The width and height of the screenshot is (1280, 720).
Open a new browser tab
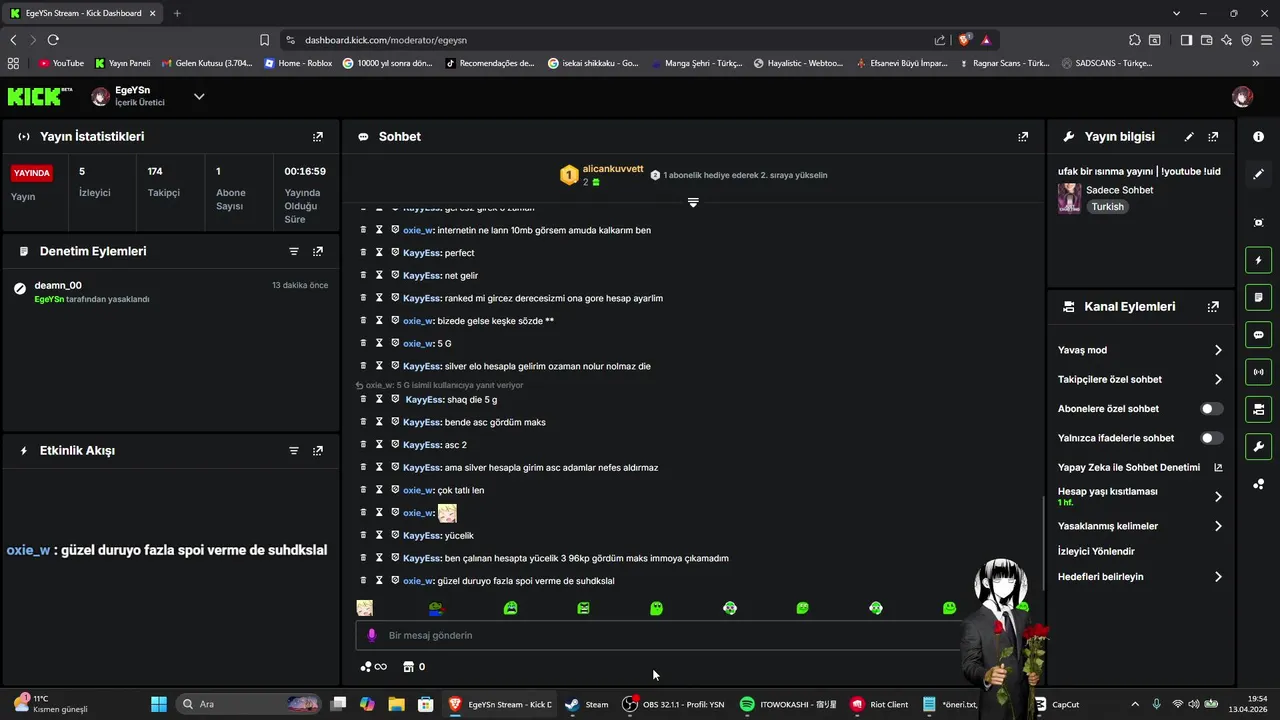pyautogui.click(x=177, y=13)
